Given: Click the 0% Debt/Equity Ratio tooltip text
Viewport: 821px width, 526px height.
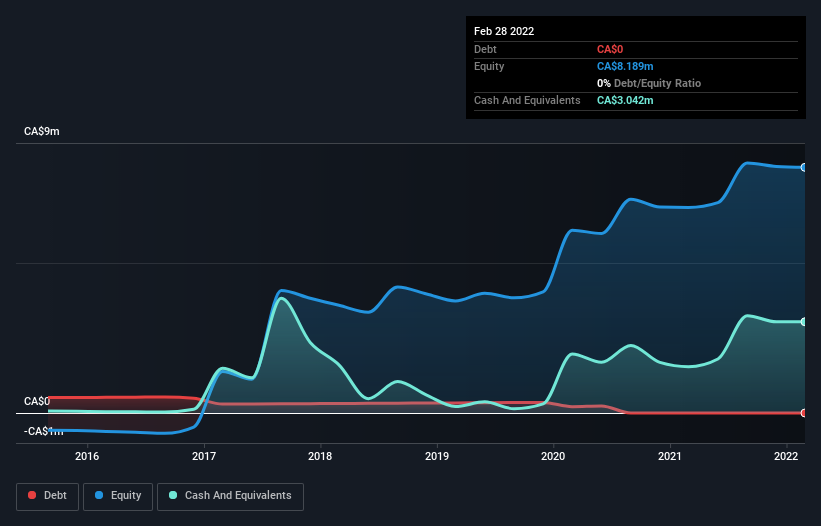Looking at the screenshot, I should tap(649, 83).
